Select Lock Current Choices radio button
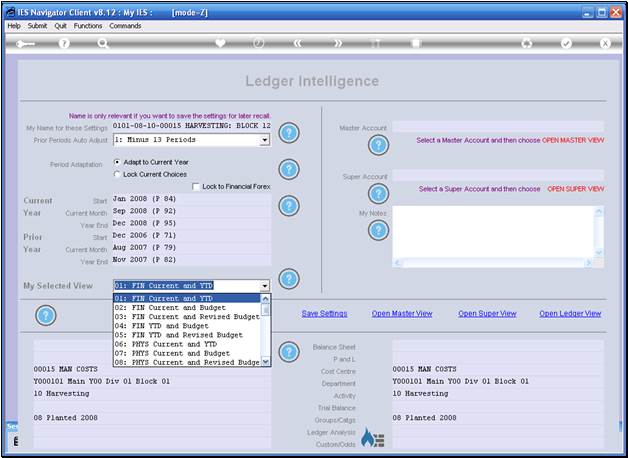The image size is (628, 458). click(x=117, y=174)
